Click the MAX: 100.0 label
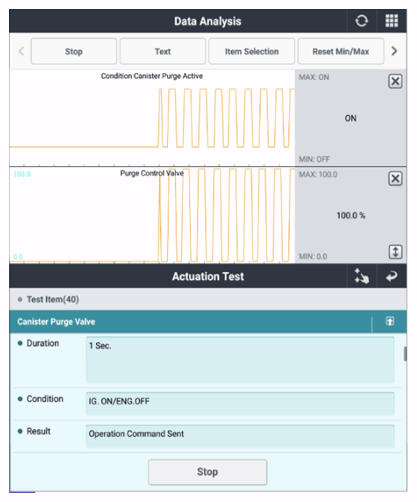417x502 pixels. tap(318, 175)
